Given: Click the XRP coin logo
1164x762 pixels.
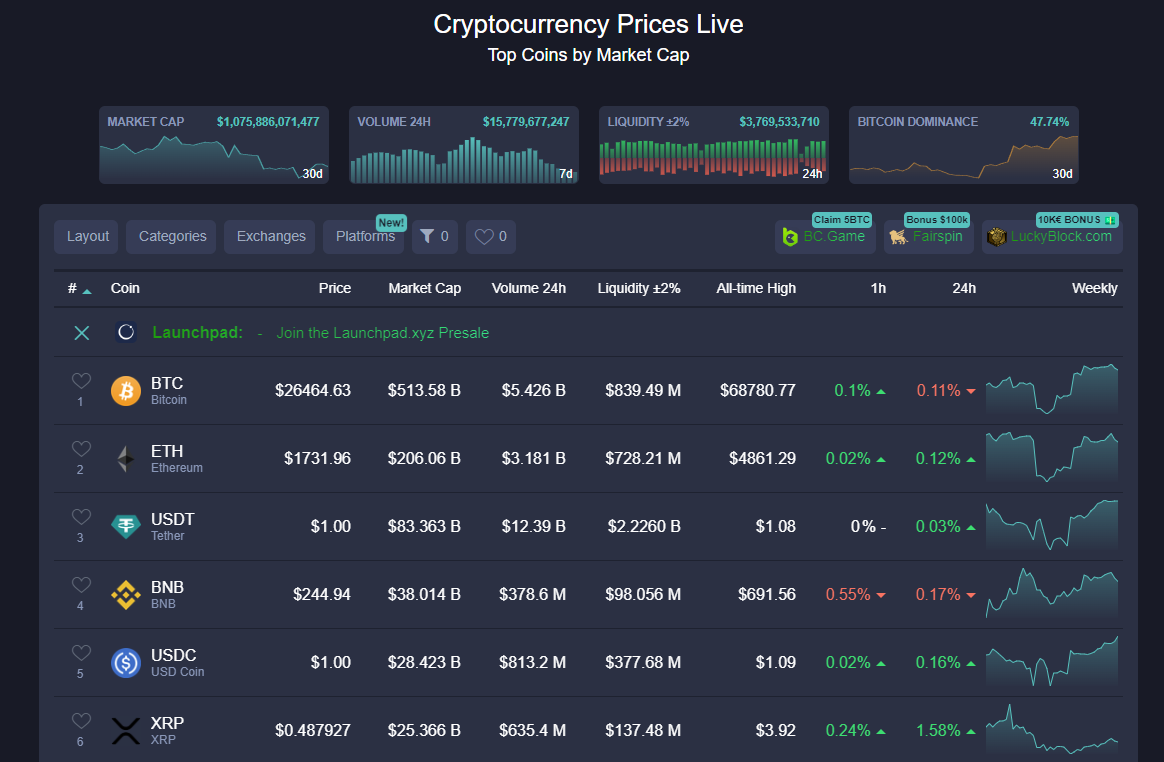Looking at the screenshot, I should (x=126, y=731).
